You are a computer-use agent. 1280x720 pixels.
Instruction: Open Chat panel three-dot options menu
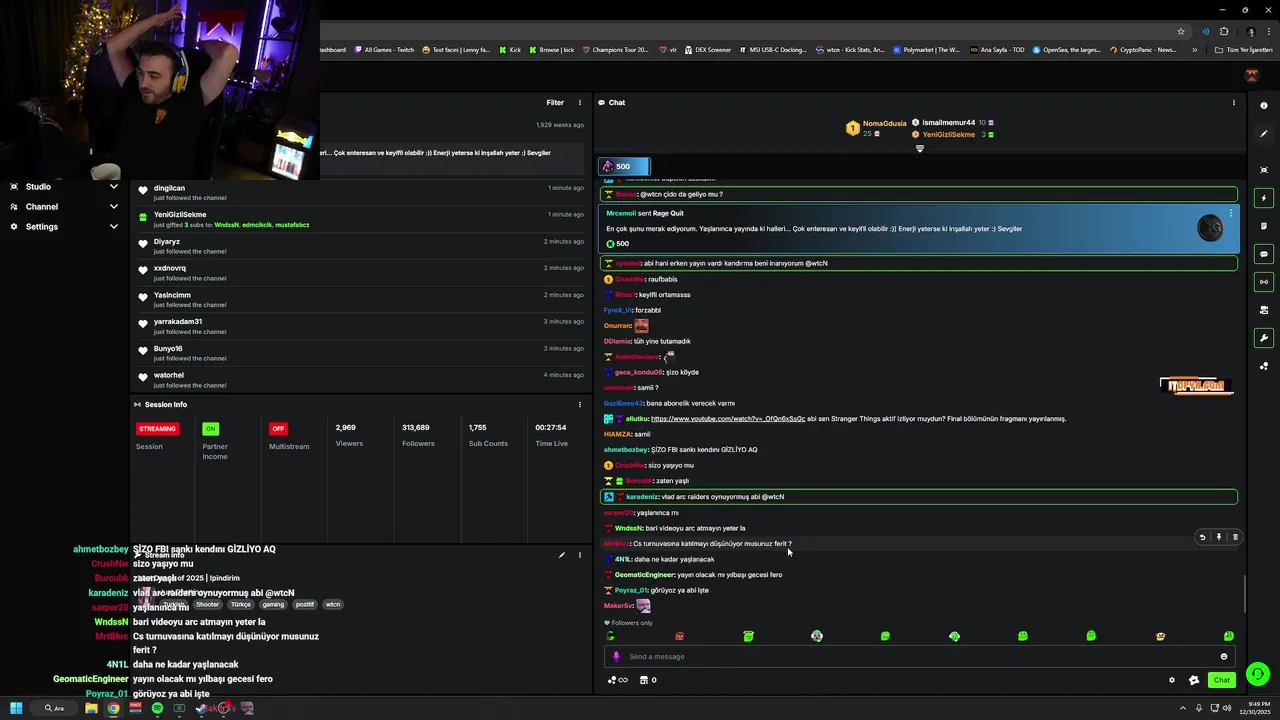coord(1233,102)
